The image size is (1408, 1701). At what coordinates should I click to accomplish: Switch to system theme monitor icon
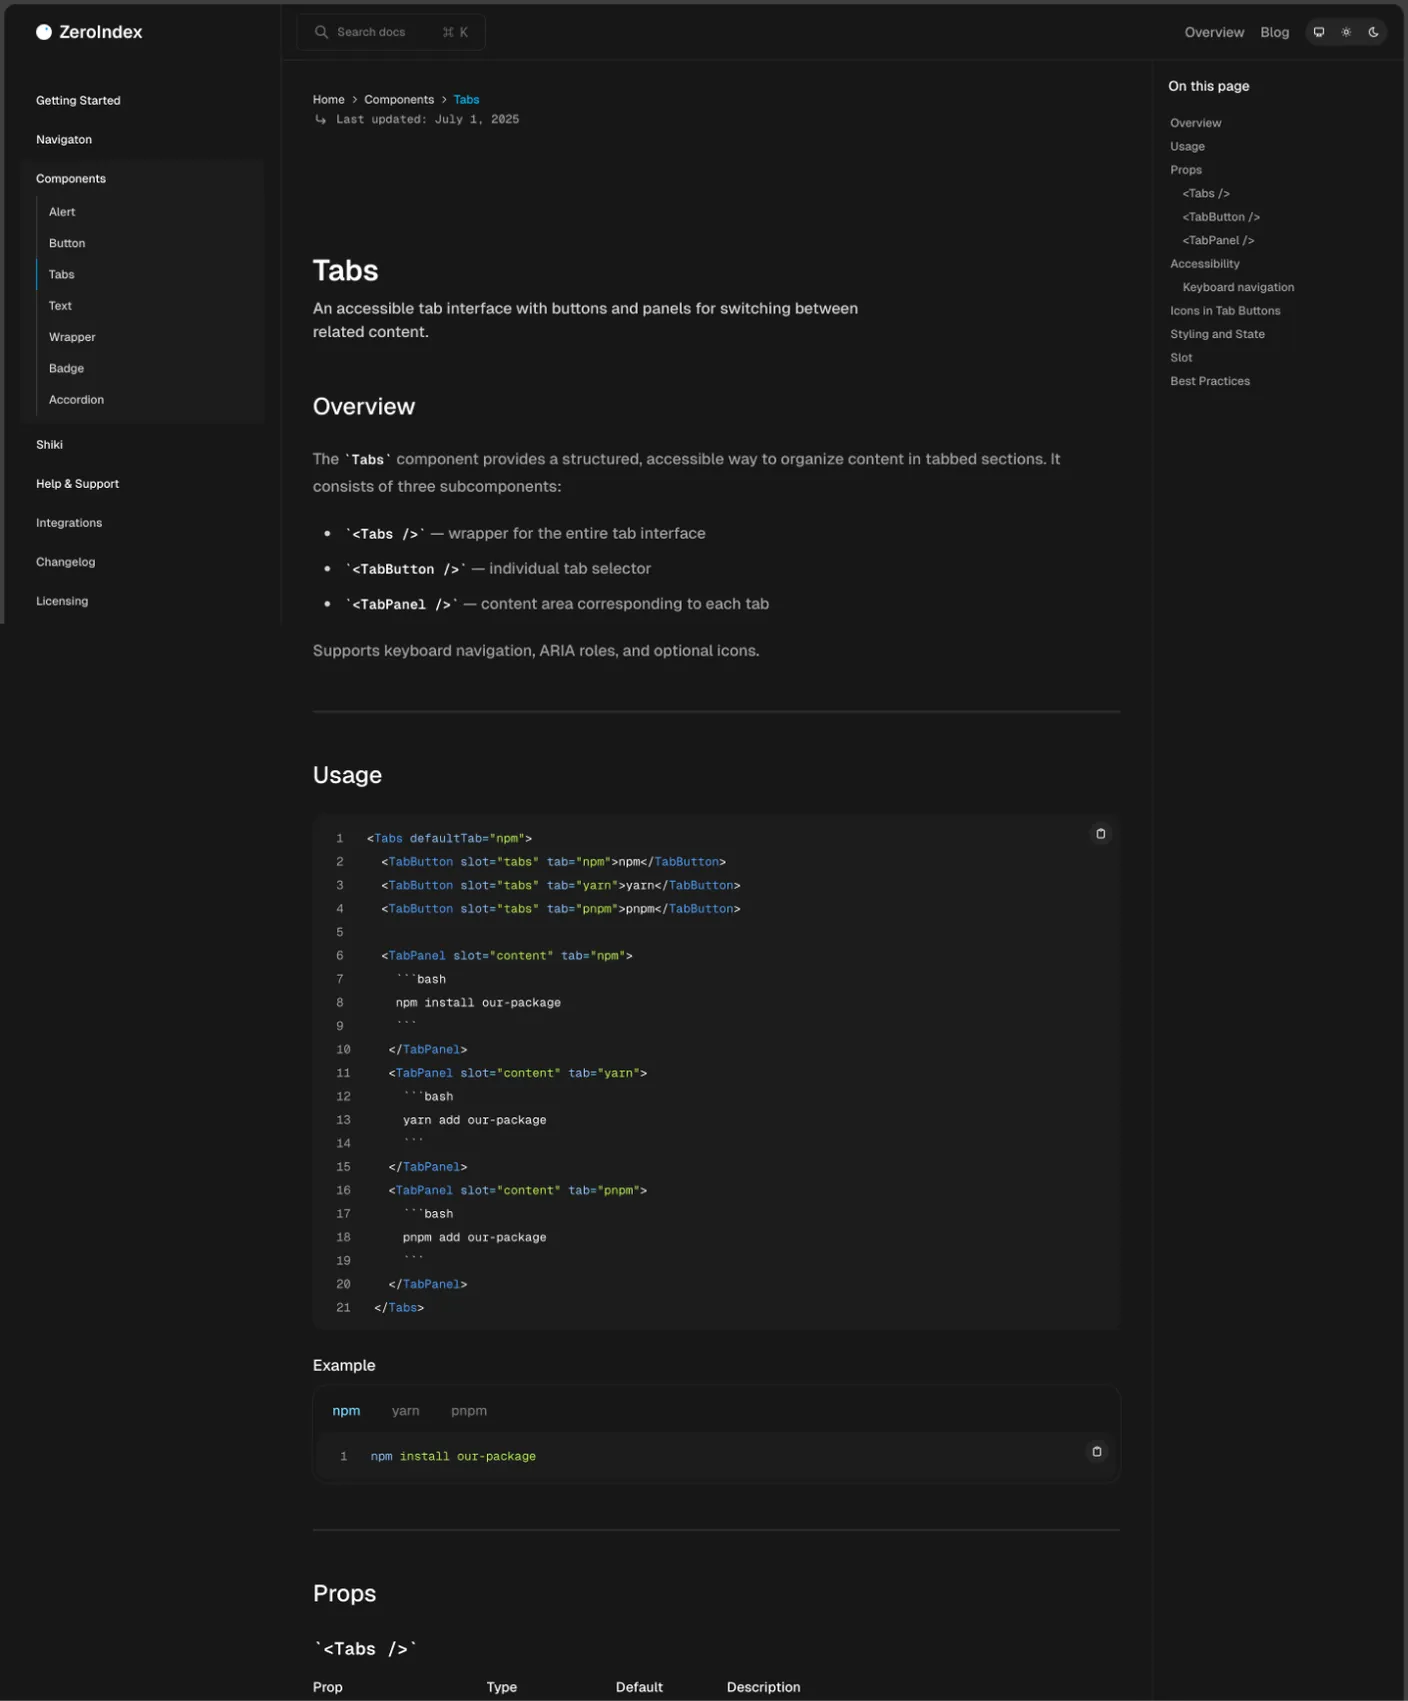(1319, 32)
